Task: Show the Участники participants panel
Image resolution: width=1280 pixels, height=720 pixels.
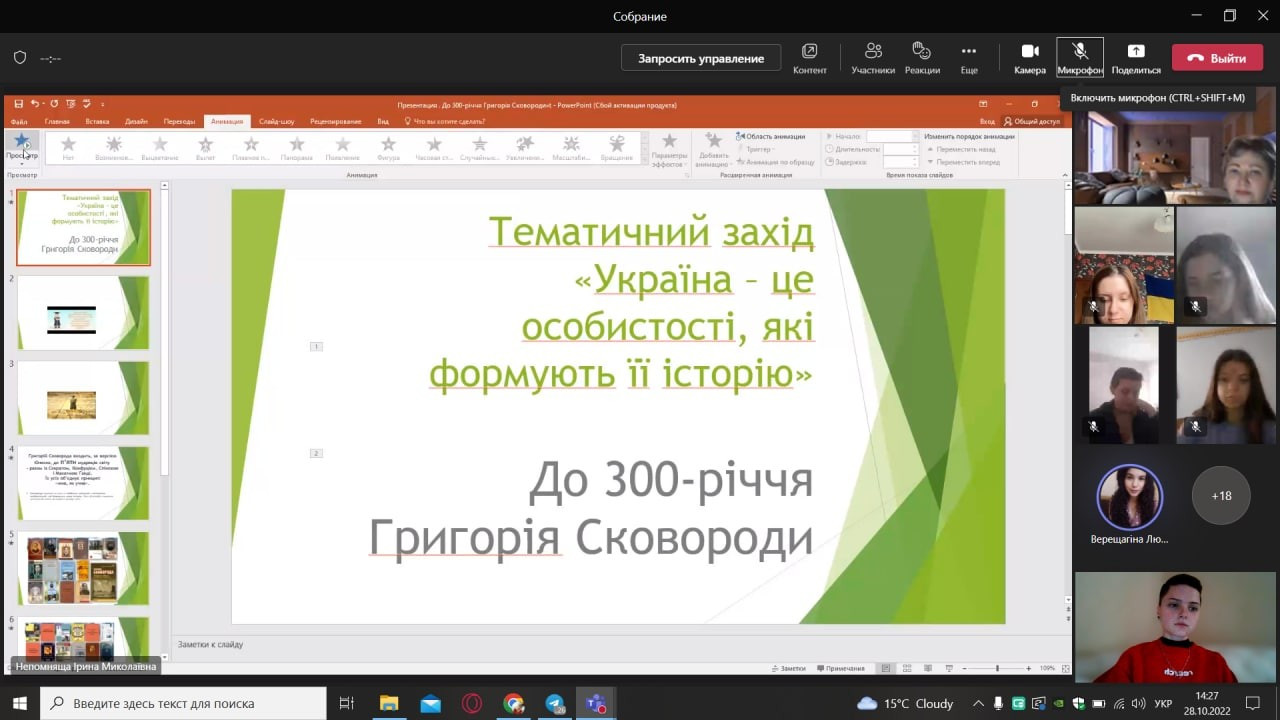Action: 873,58
